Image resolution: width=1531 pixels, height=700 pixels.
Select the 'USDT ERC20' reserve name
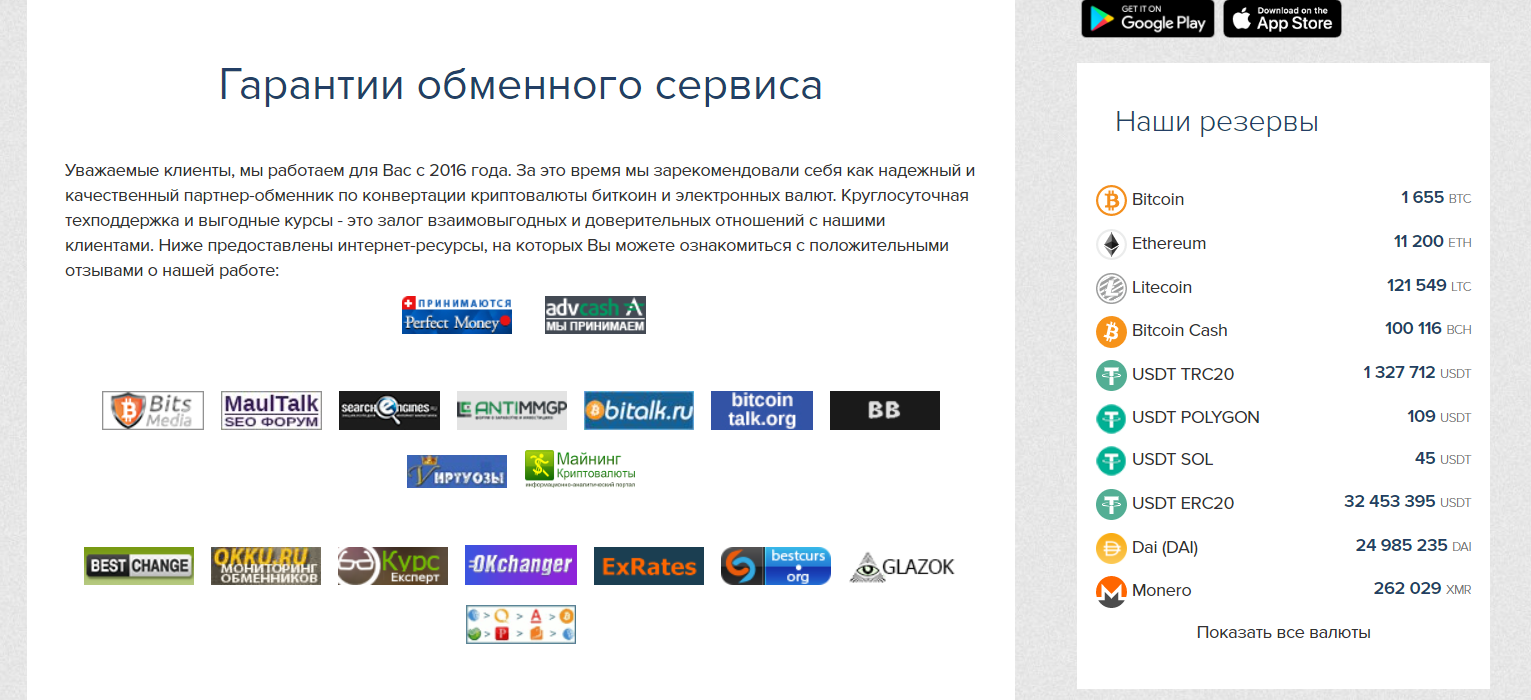pyautogui.click(x=1183, y=504)
